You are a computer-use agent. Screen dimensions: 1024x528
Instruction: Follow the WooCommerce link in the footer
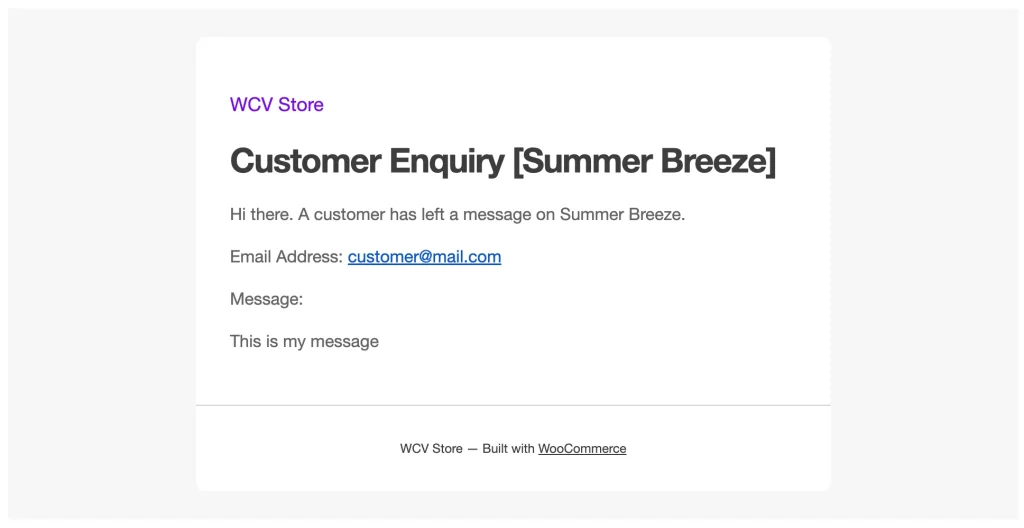pyautogui.click(x=582, y=449)
